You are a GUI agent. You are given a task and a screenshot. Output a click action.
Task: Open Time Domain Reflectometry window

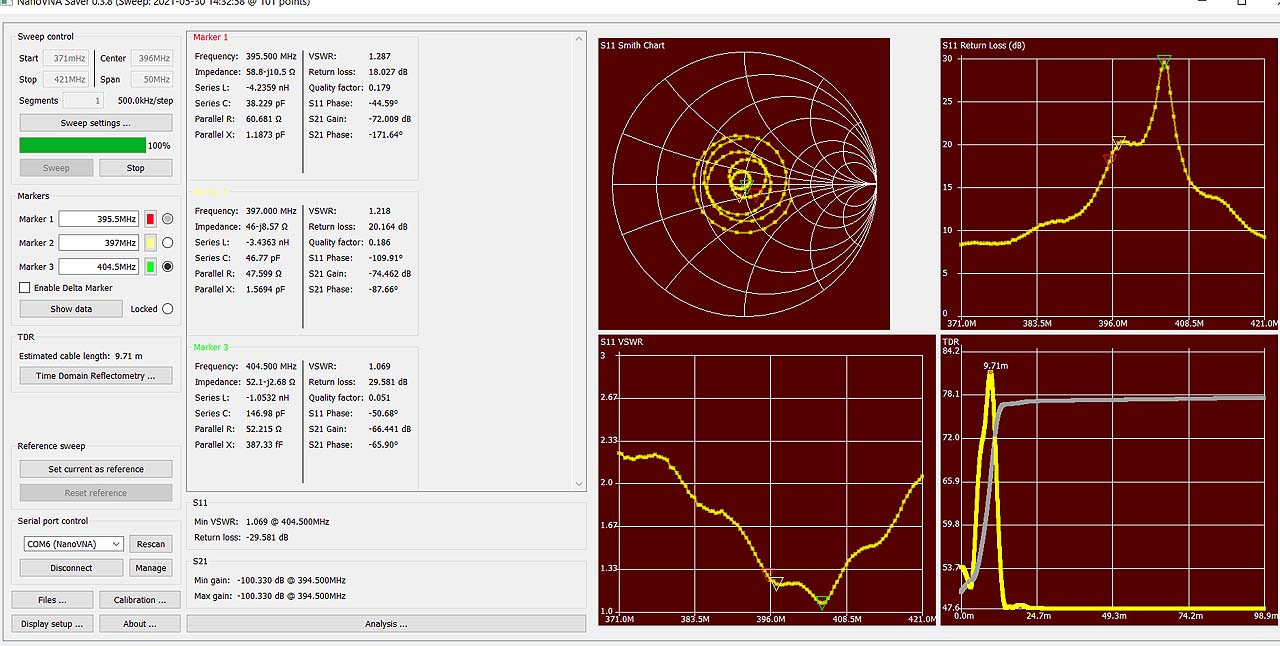(96, 376)
